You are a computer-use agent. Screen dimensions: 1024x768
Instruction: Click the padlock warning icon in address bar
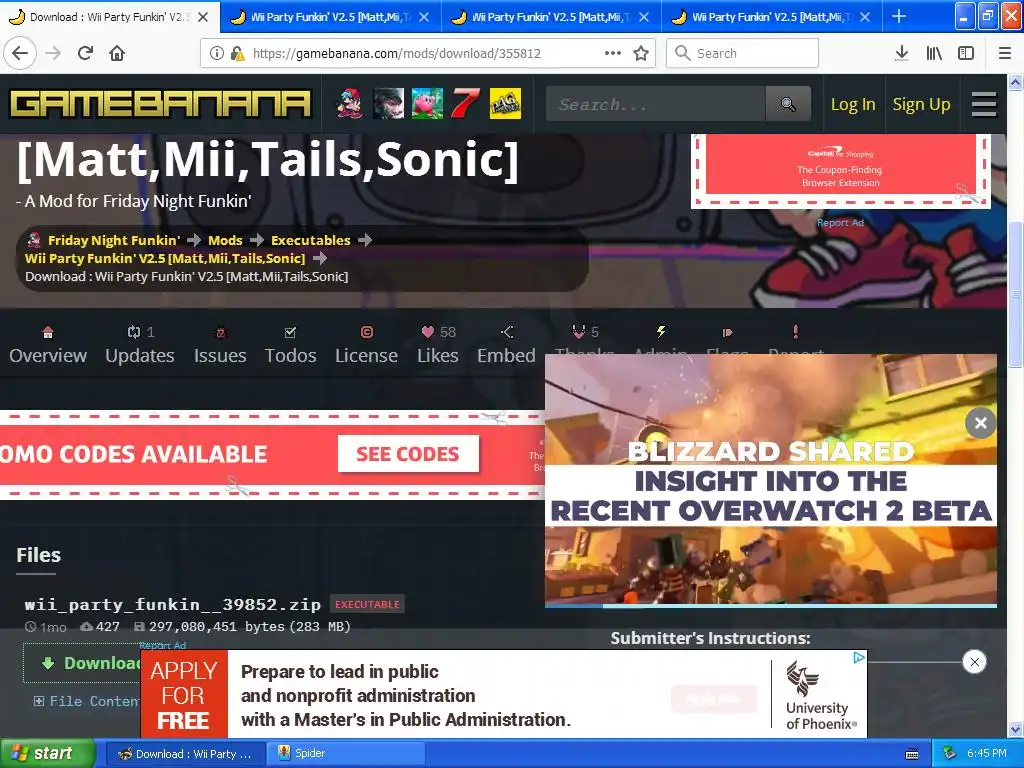point(237,53)
